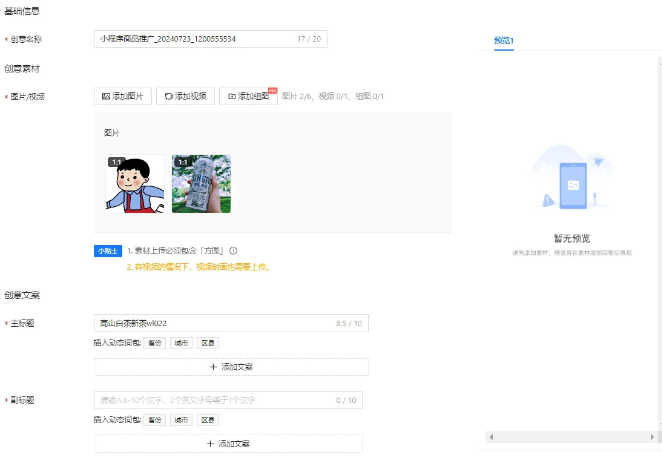Click the 创意素材 section heading
Screen dimensions: 662x456
coord(22,68)
